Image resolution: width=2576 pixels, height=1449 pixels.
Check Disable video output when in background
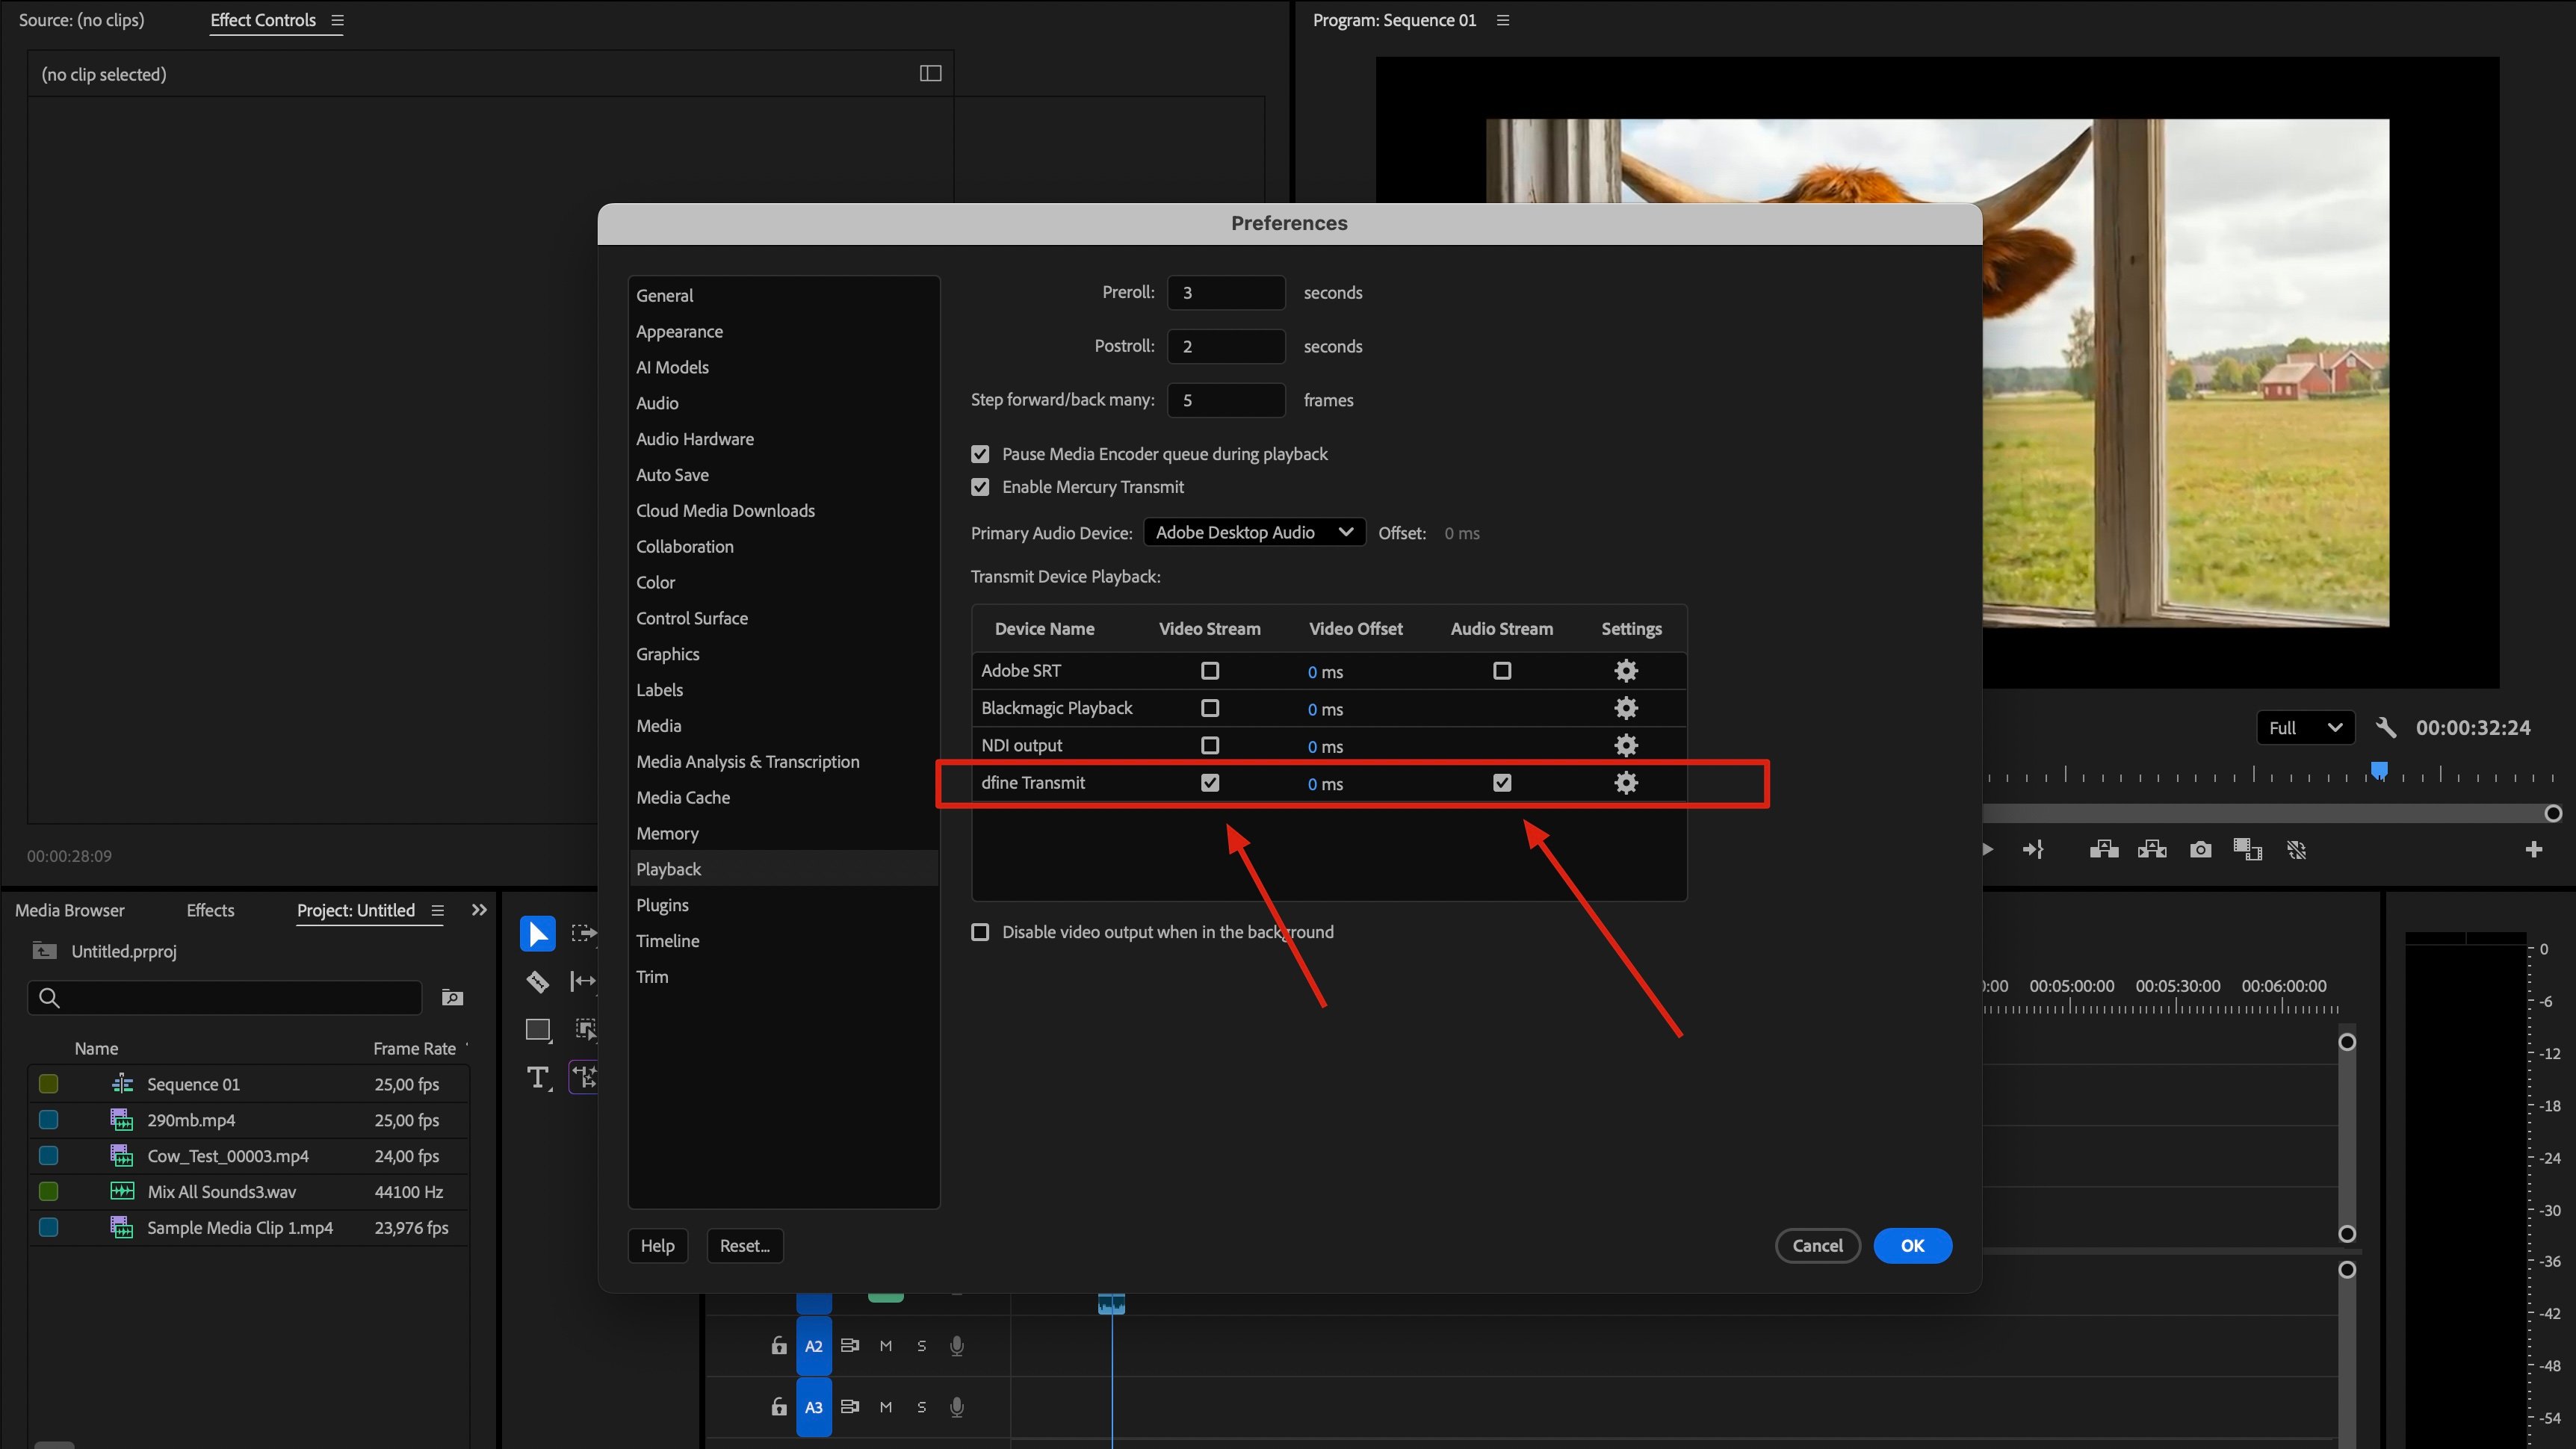[980, 932]
